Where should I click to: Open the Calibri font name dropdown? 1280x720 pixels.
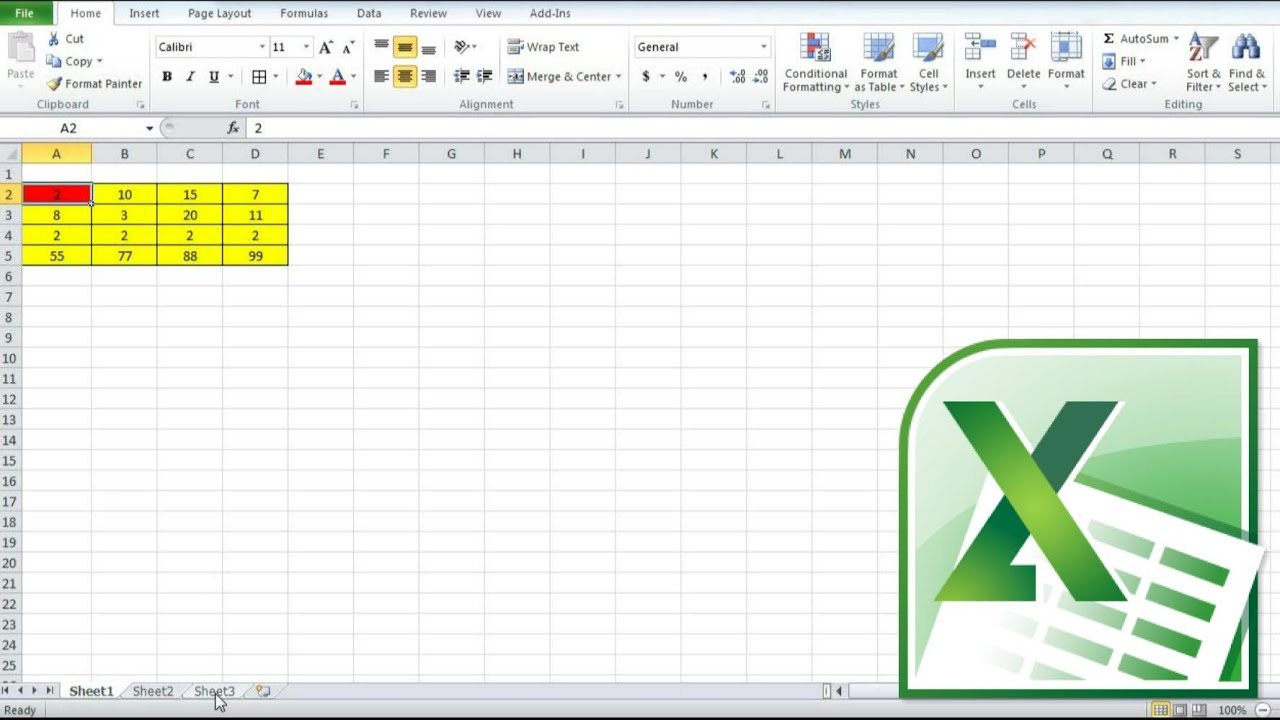click(262, 47)
